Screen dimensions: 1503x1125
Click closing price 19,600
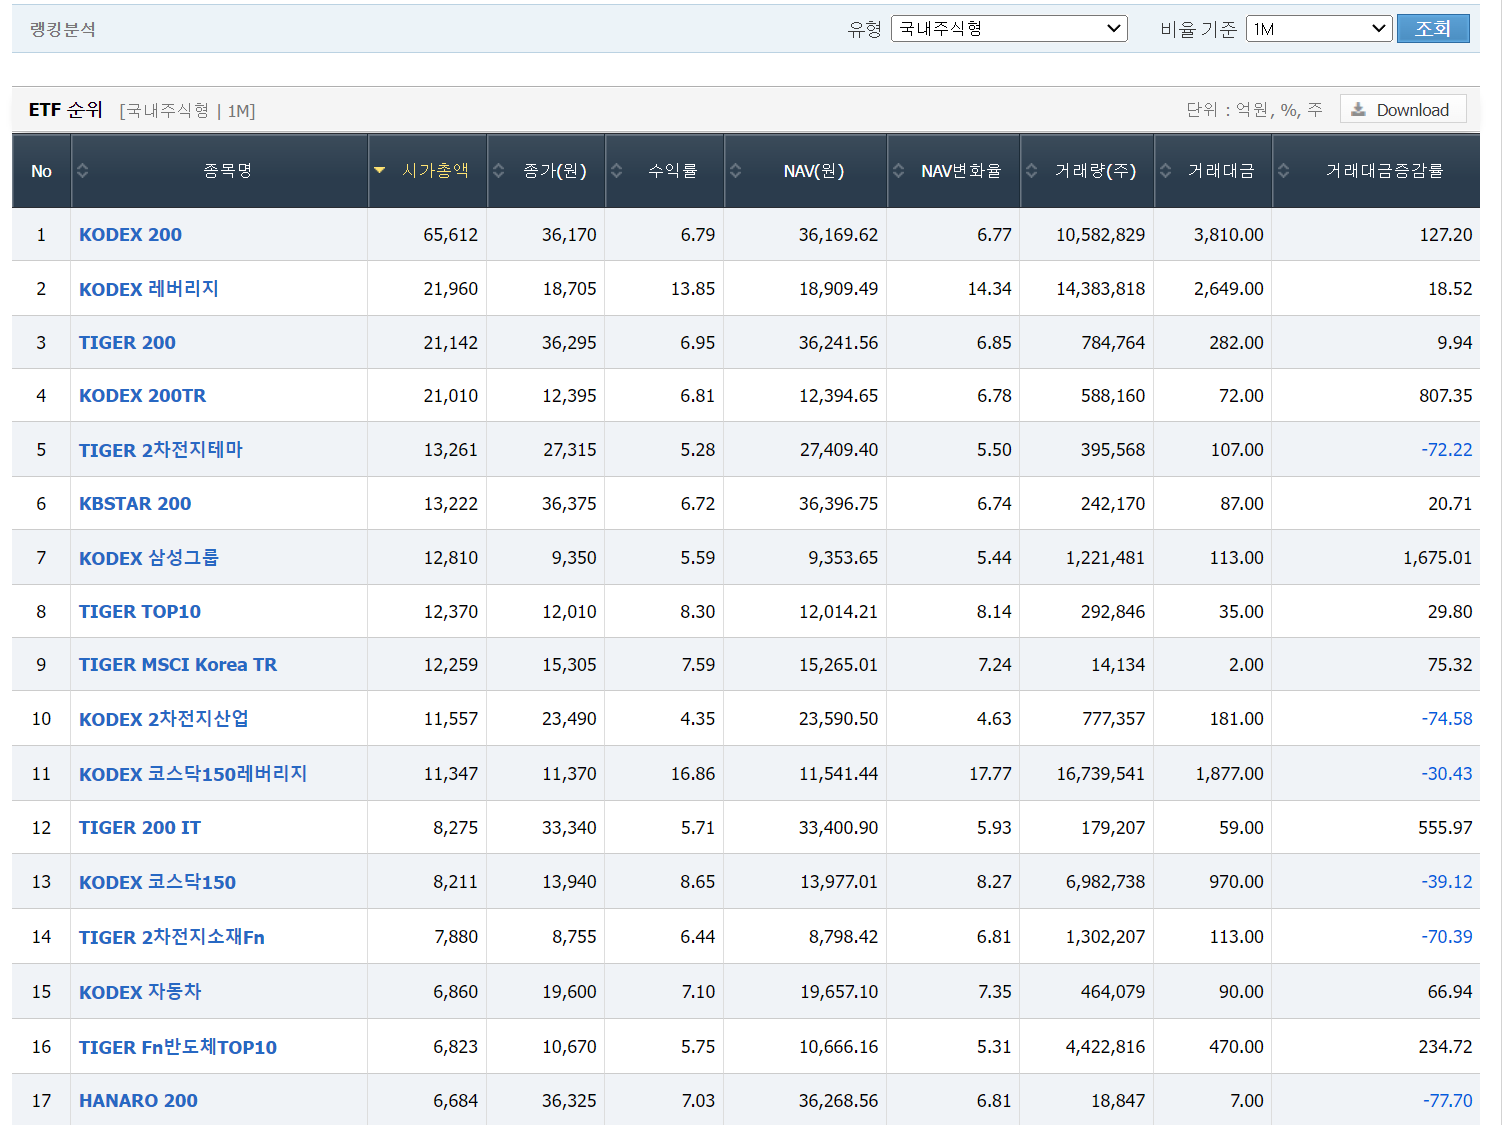[569, 992]
